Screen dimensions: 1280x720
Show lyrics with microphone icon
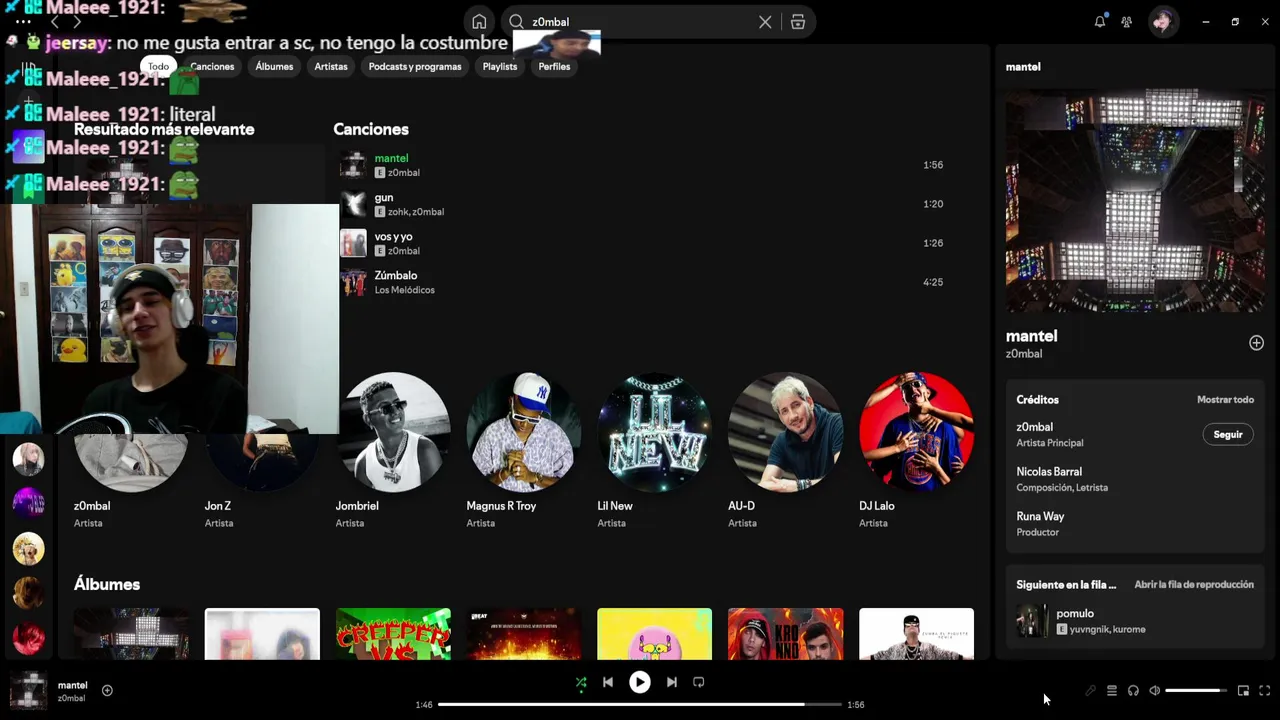pos(1090,690)
